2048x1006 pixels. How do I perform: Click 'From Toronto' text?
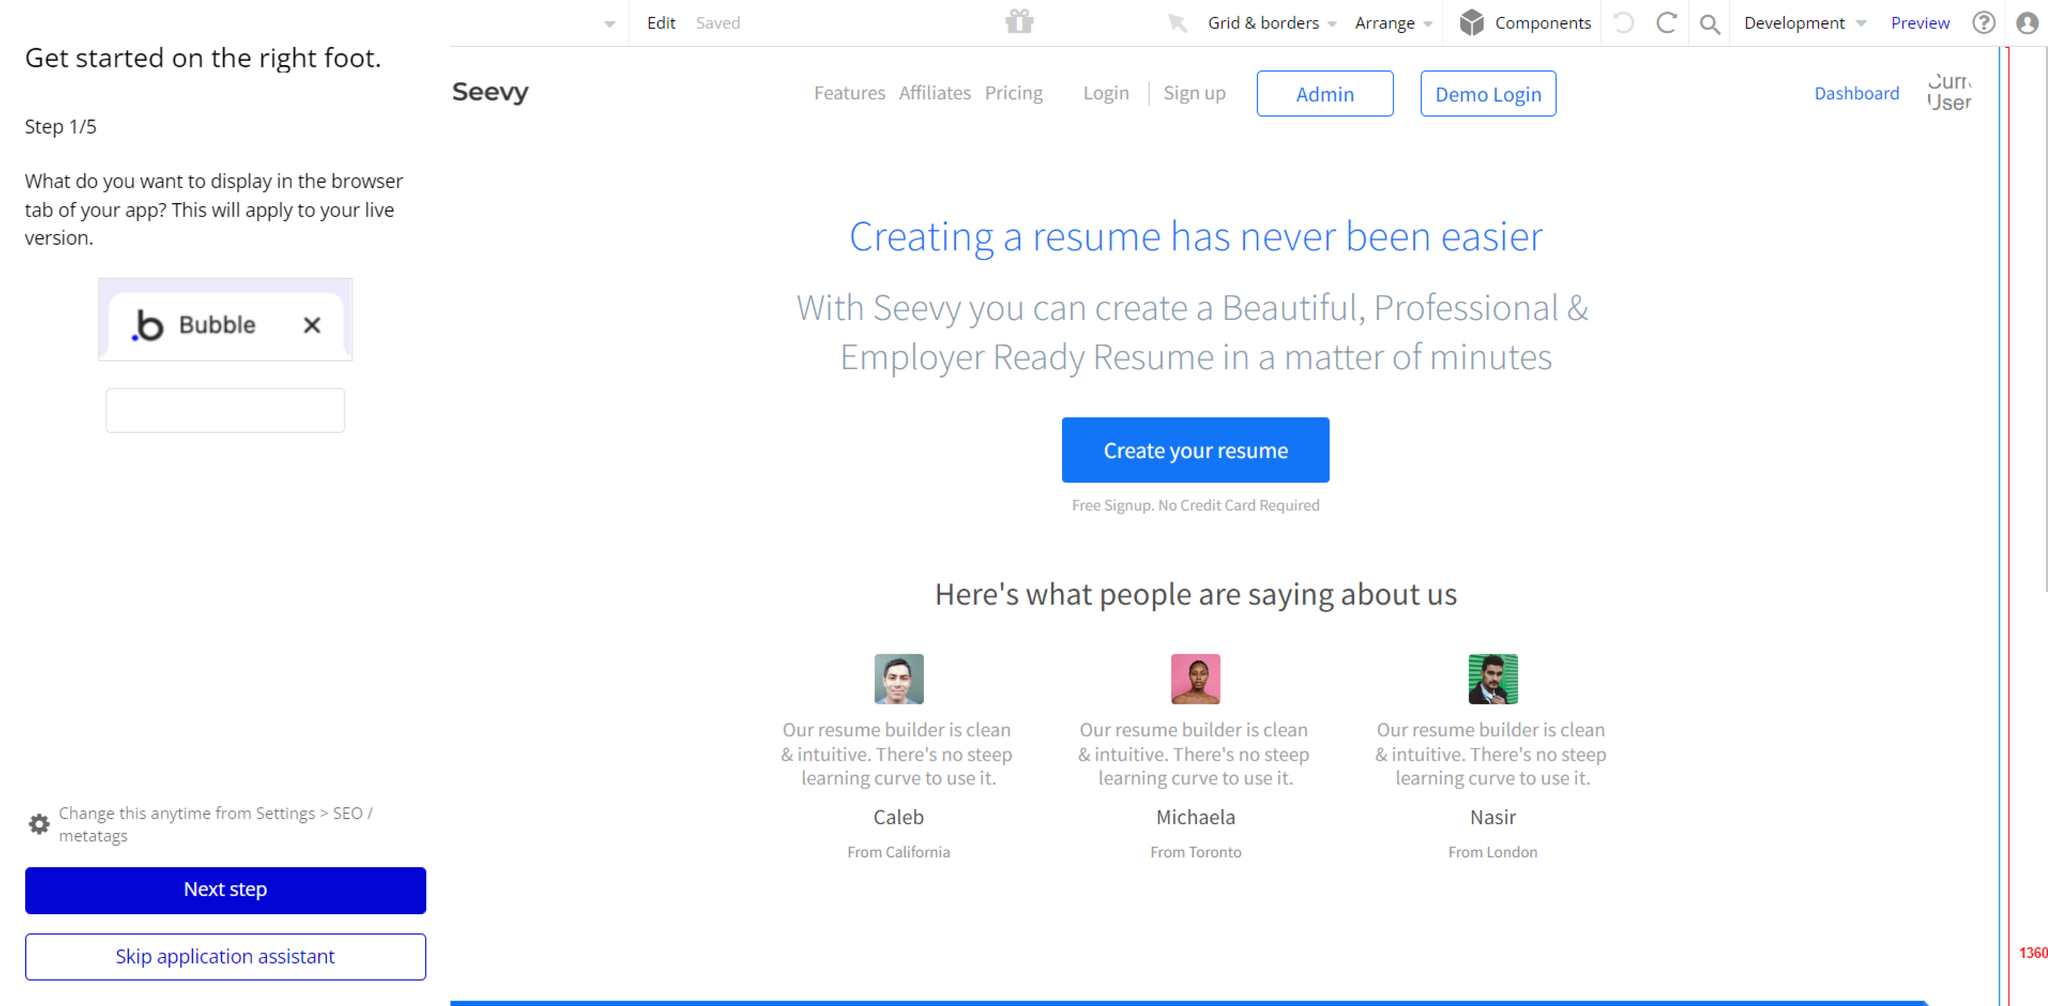1195,852
